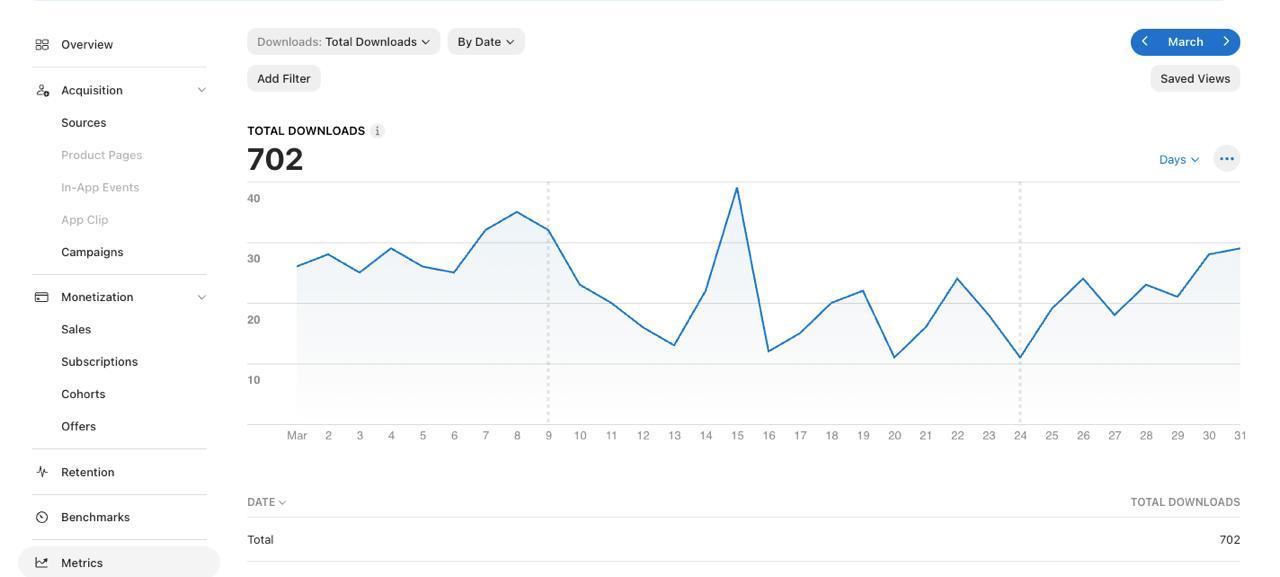This screenshot has height=577, width=1280.
Task: Click the March month label
Action: 1185,42
